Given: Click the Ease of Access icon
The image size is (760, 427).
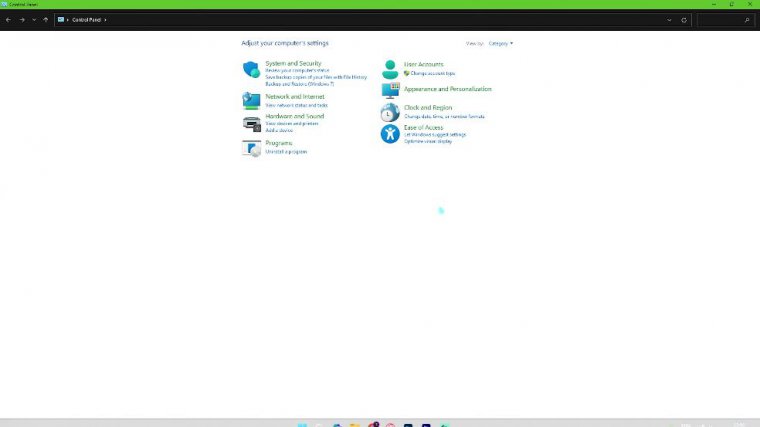Looking at the screenshot, I should pyautogui.click(x=390, y=133).
